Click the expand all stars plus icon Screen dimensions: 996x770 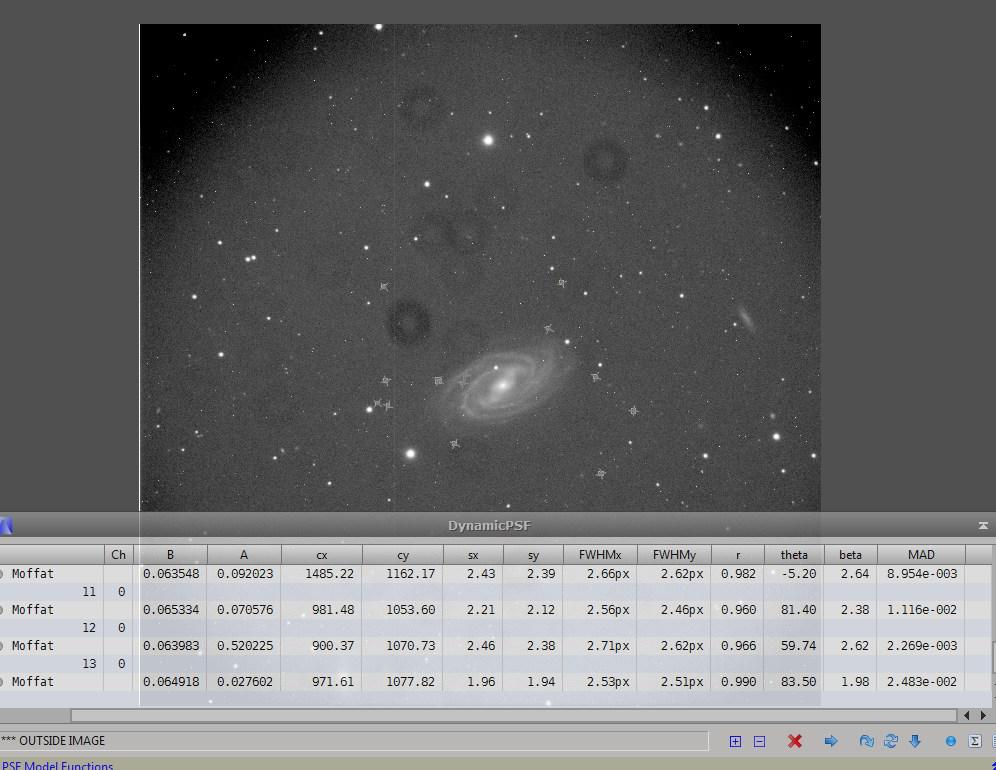(735, 741)
